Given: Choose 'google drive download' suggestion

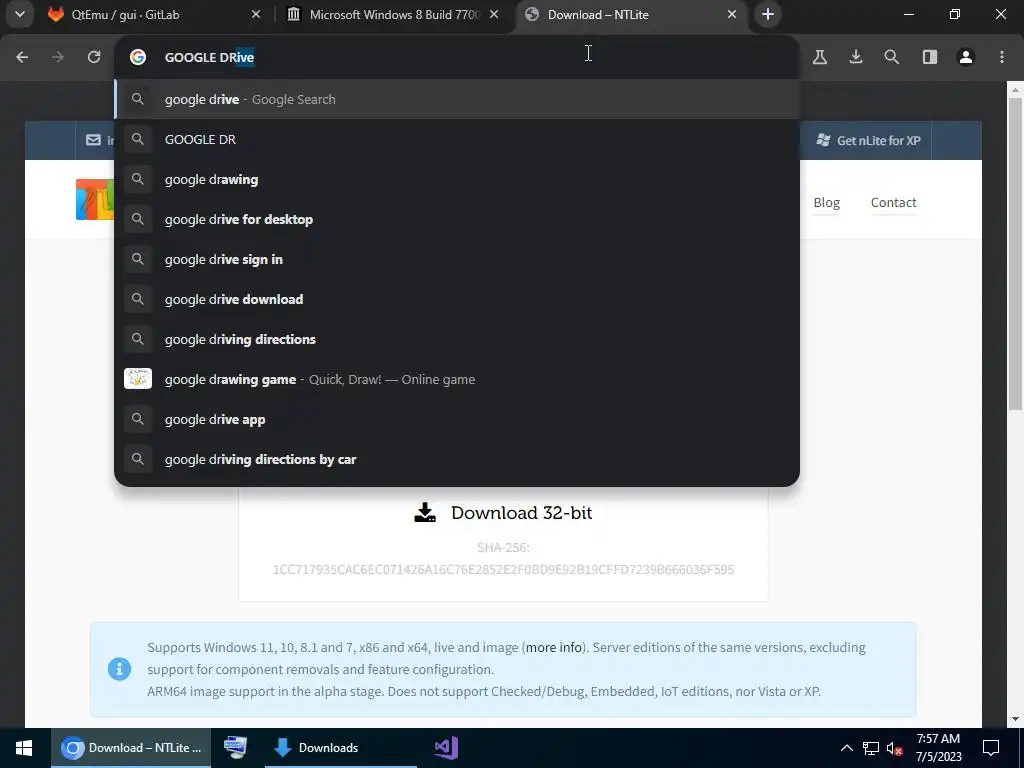Looking at the screenshot, I should [457, 299].
